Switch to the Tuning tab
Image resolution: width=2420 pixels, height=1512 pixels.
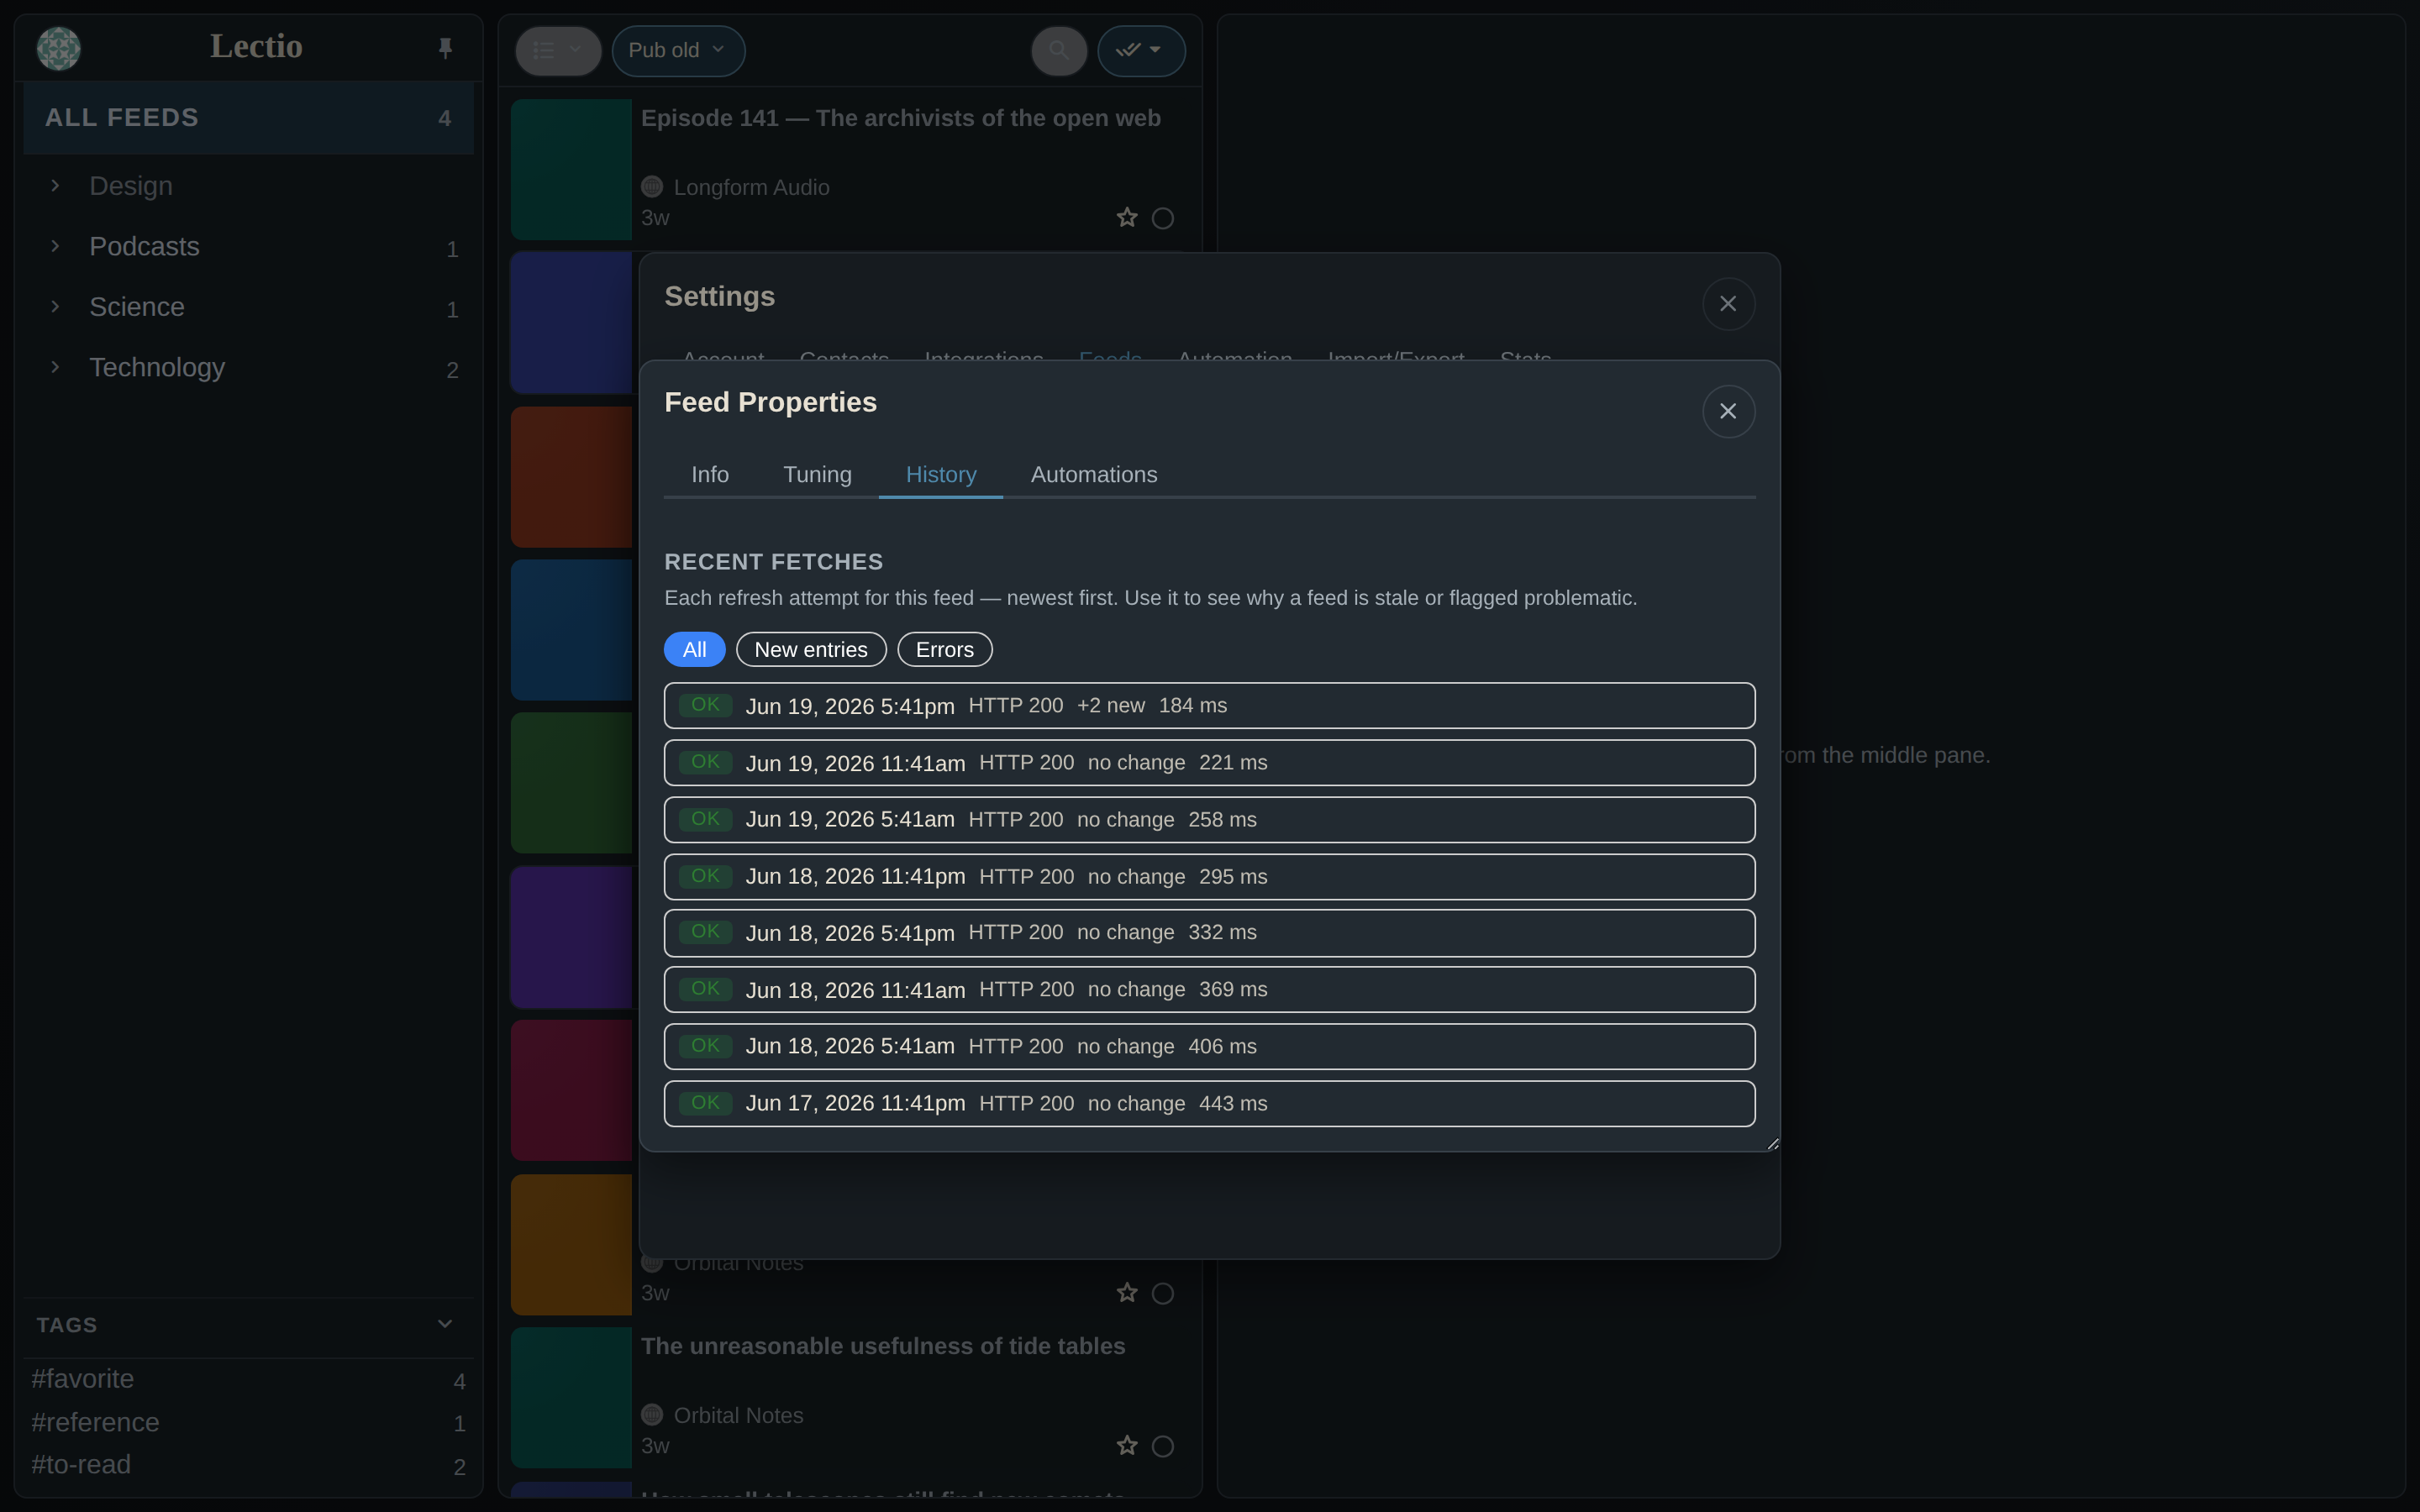[817, 475]
